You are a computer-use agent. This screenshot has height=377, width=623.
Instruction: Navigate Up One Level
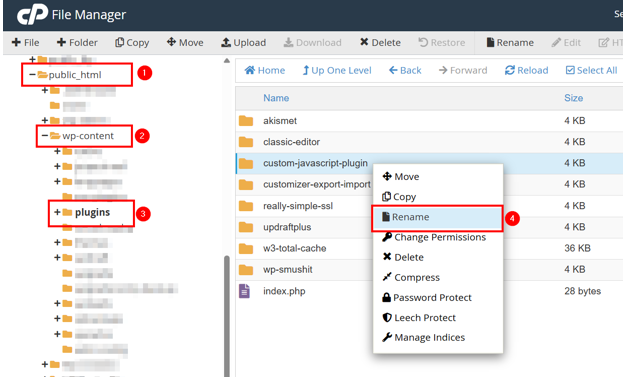337,70
